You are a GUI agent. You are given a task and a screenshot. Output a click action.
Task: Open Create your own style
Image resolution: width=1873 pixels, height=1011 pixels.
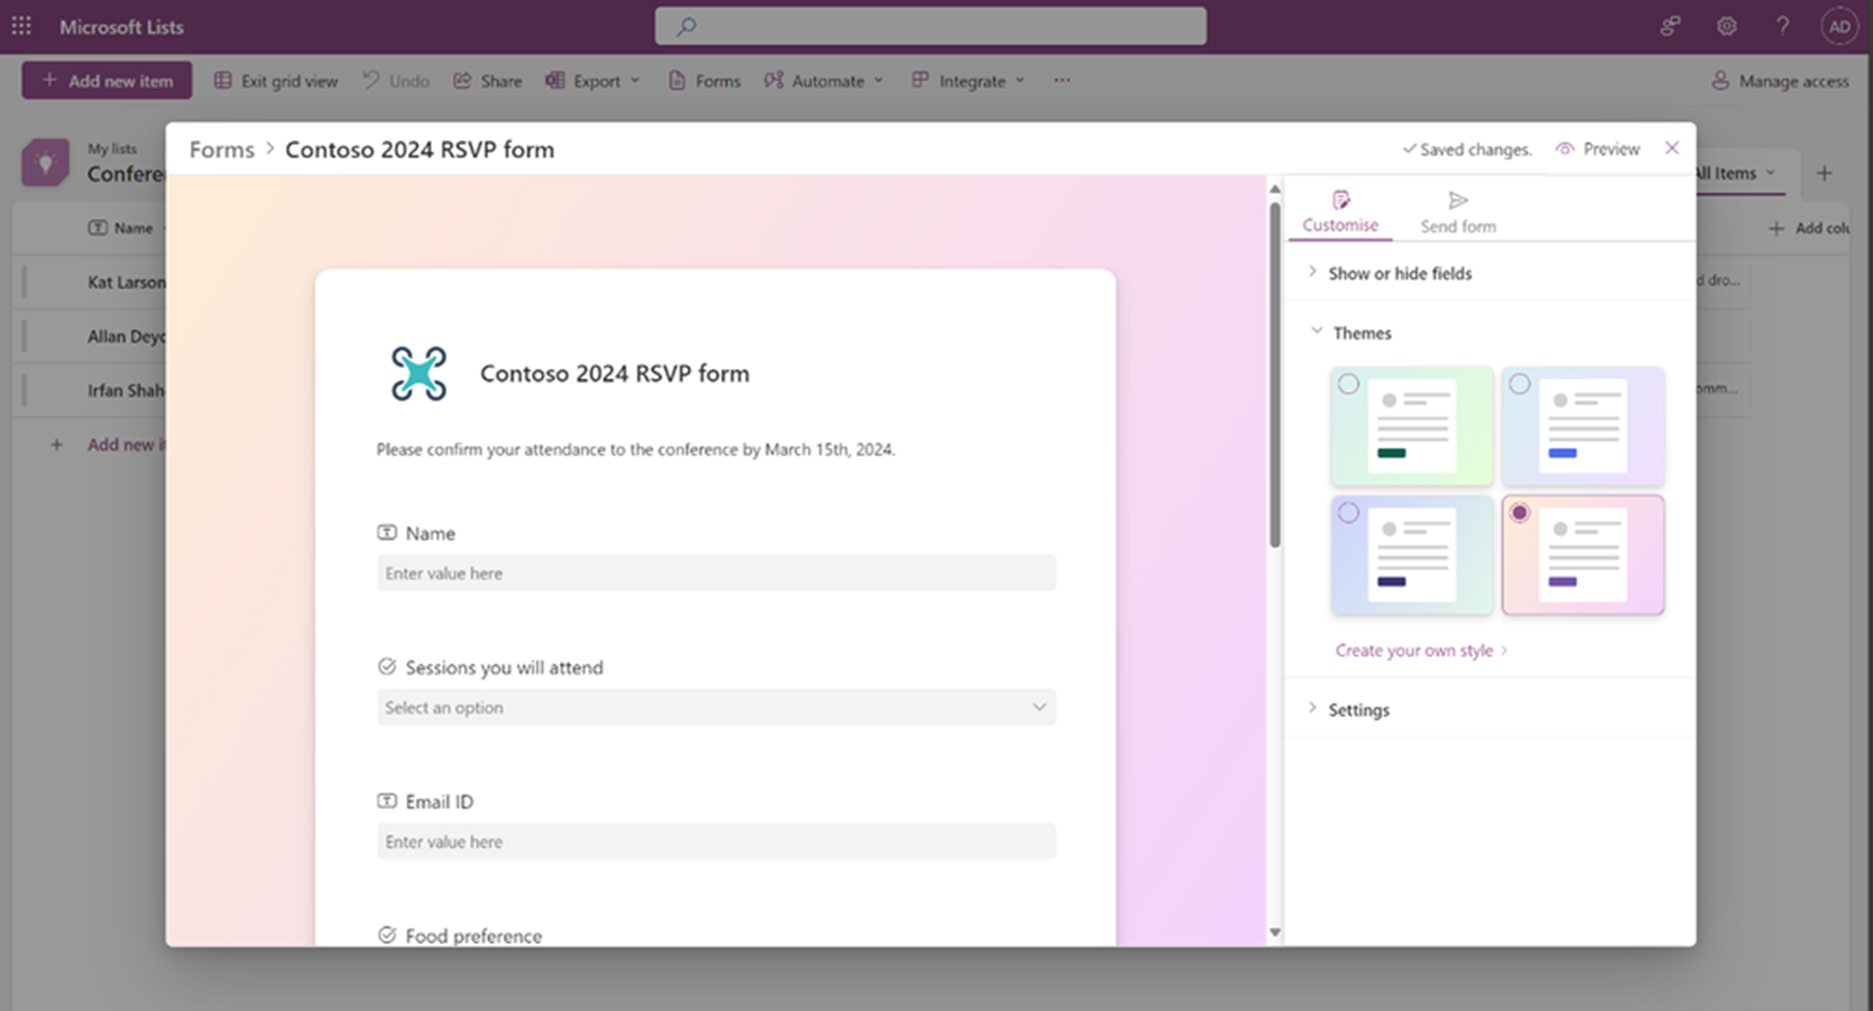(1416, 650)
